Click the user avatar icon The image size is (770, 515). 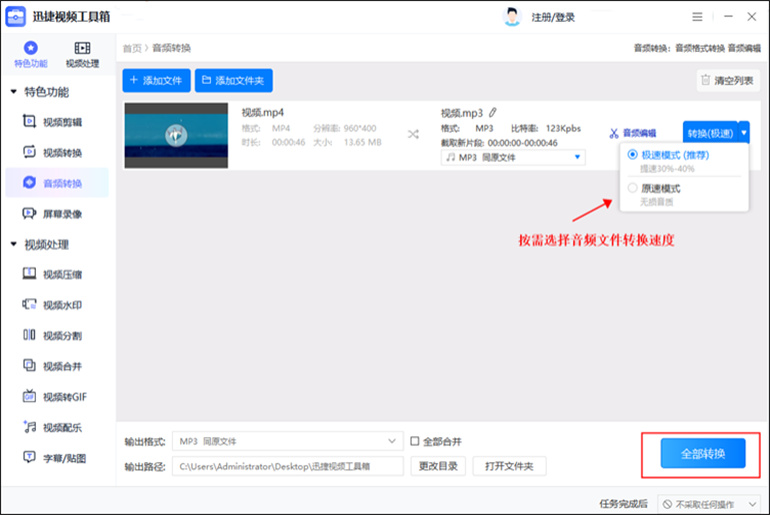point(512,17)
